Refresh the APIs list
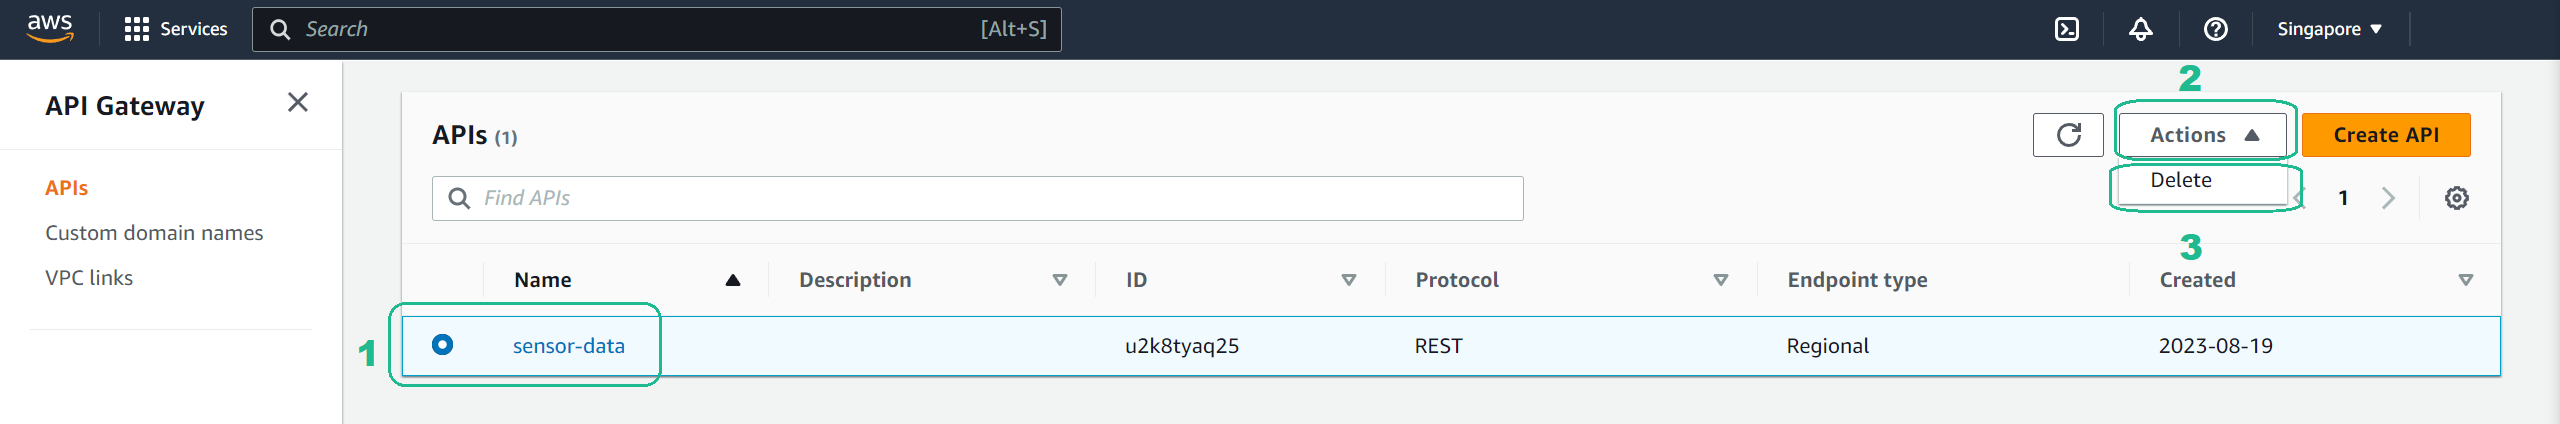 point(2068,135)
